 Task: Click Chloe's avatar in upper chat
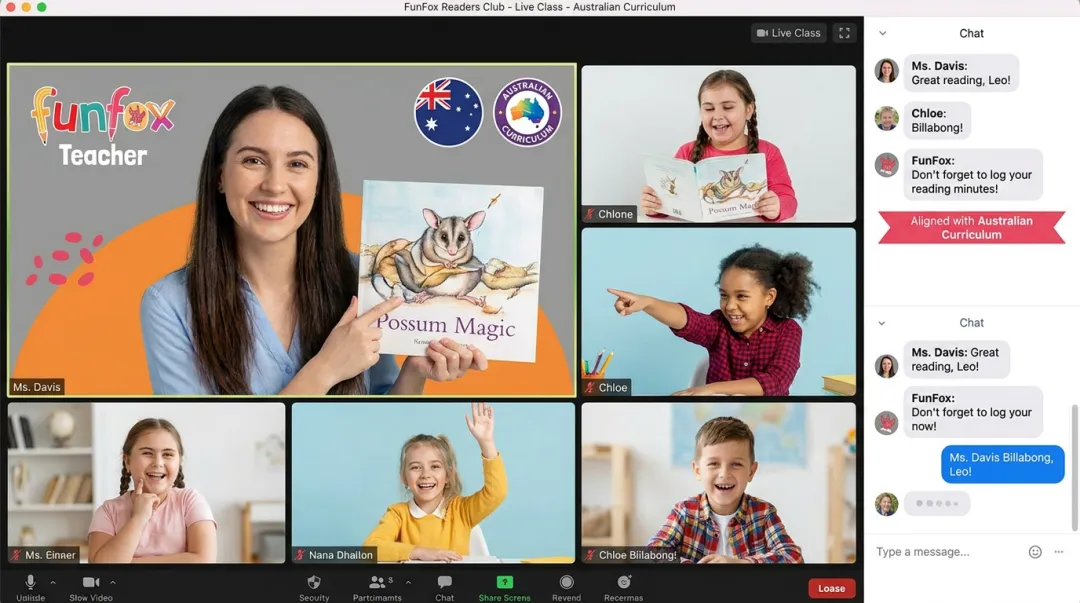click(x=886, y=119)
